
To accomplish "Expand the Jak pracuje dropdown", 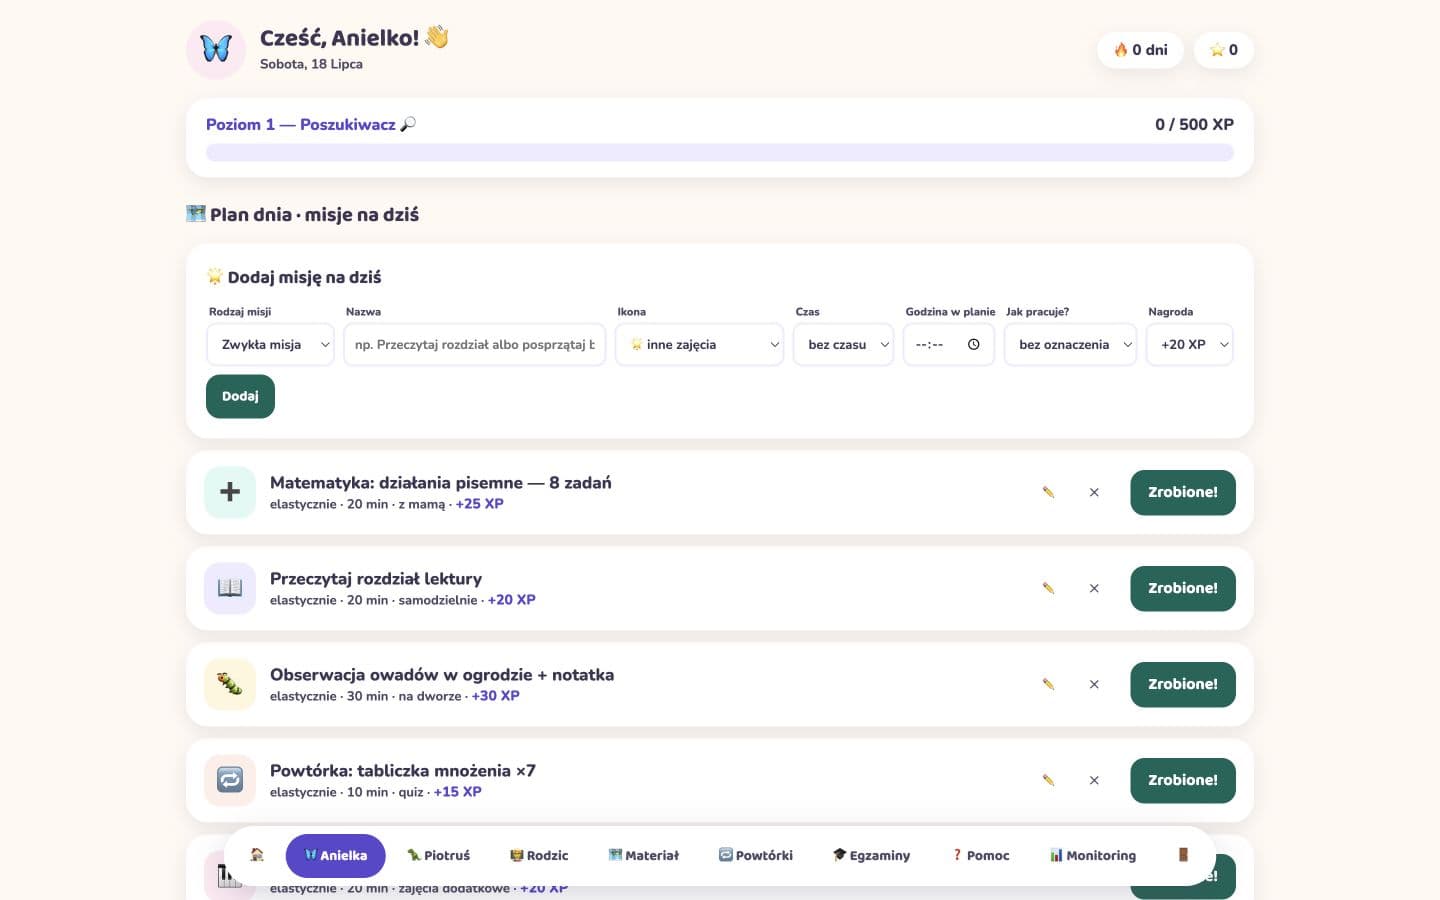I will coord(1070,344).
